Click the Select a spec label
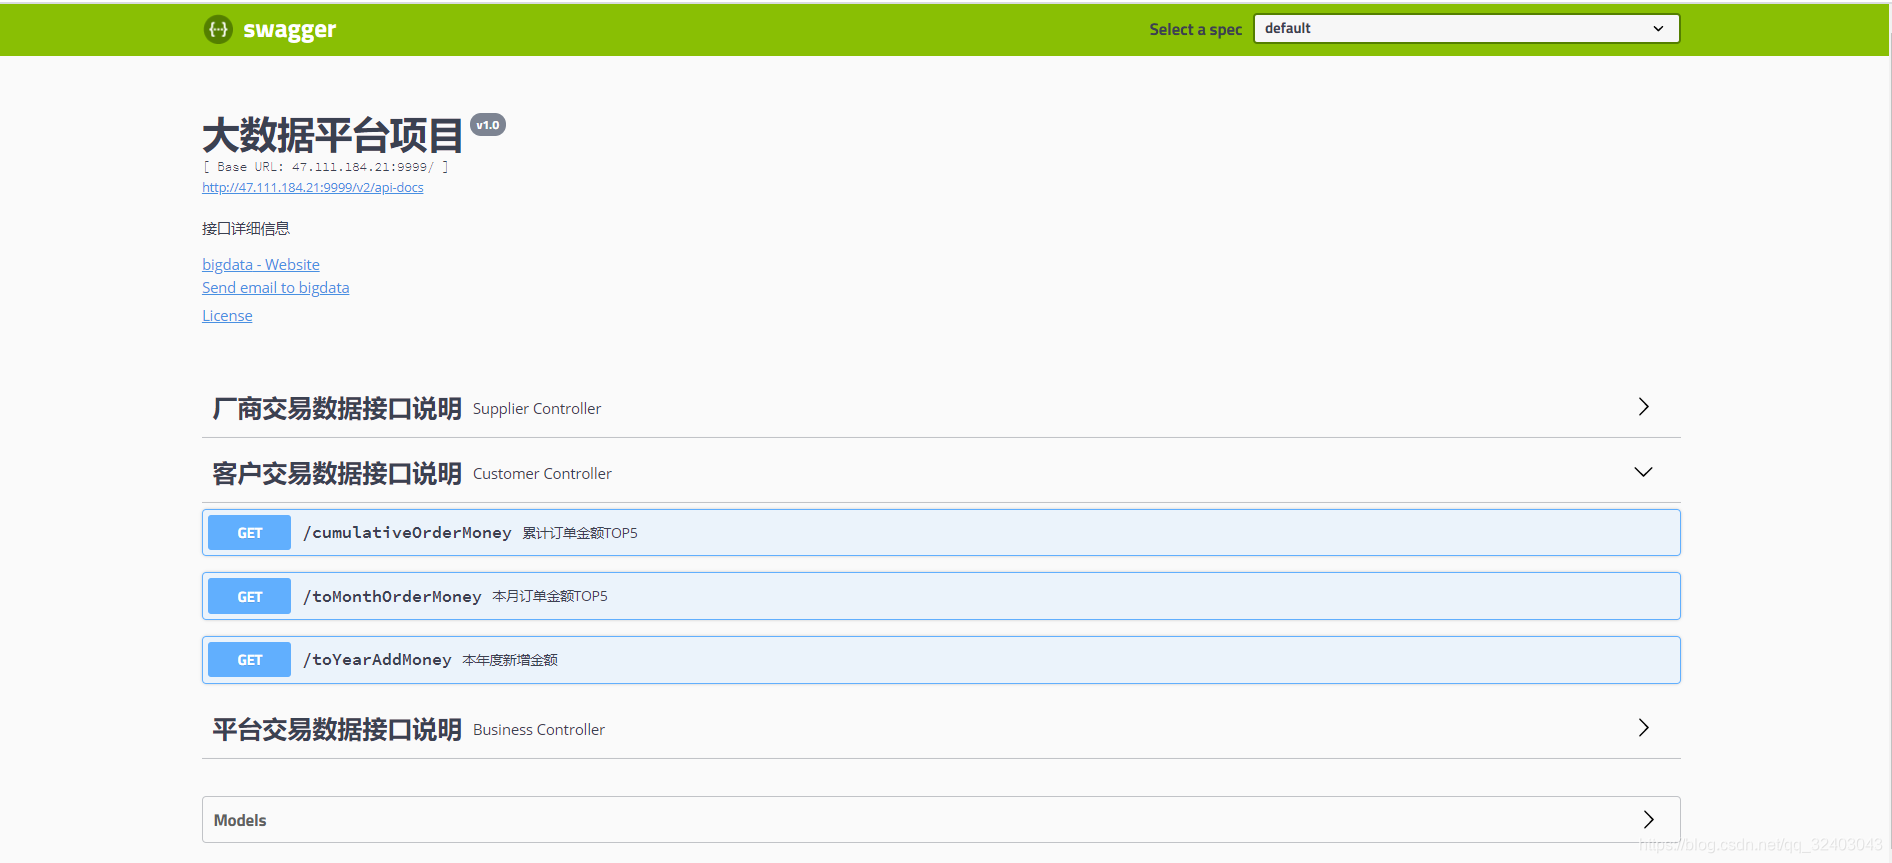 [x=1196, y=29]
